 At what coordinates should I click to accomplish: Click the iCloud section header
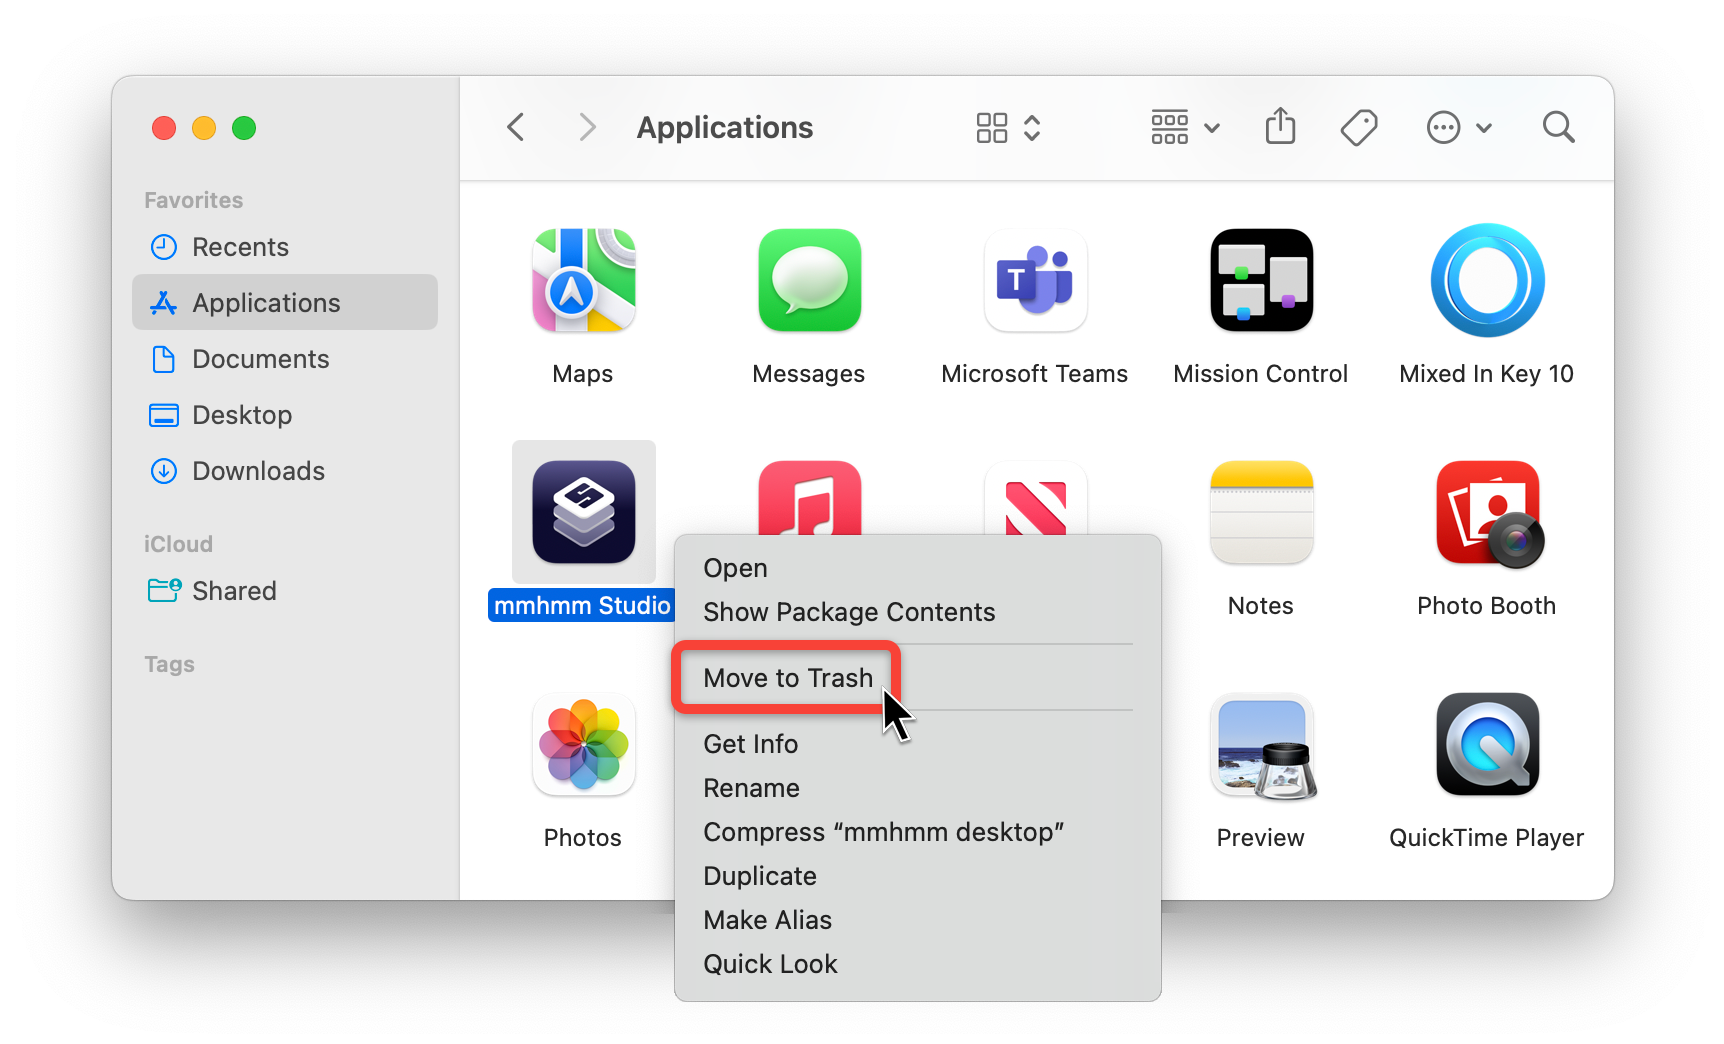tap(178, 544)
